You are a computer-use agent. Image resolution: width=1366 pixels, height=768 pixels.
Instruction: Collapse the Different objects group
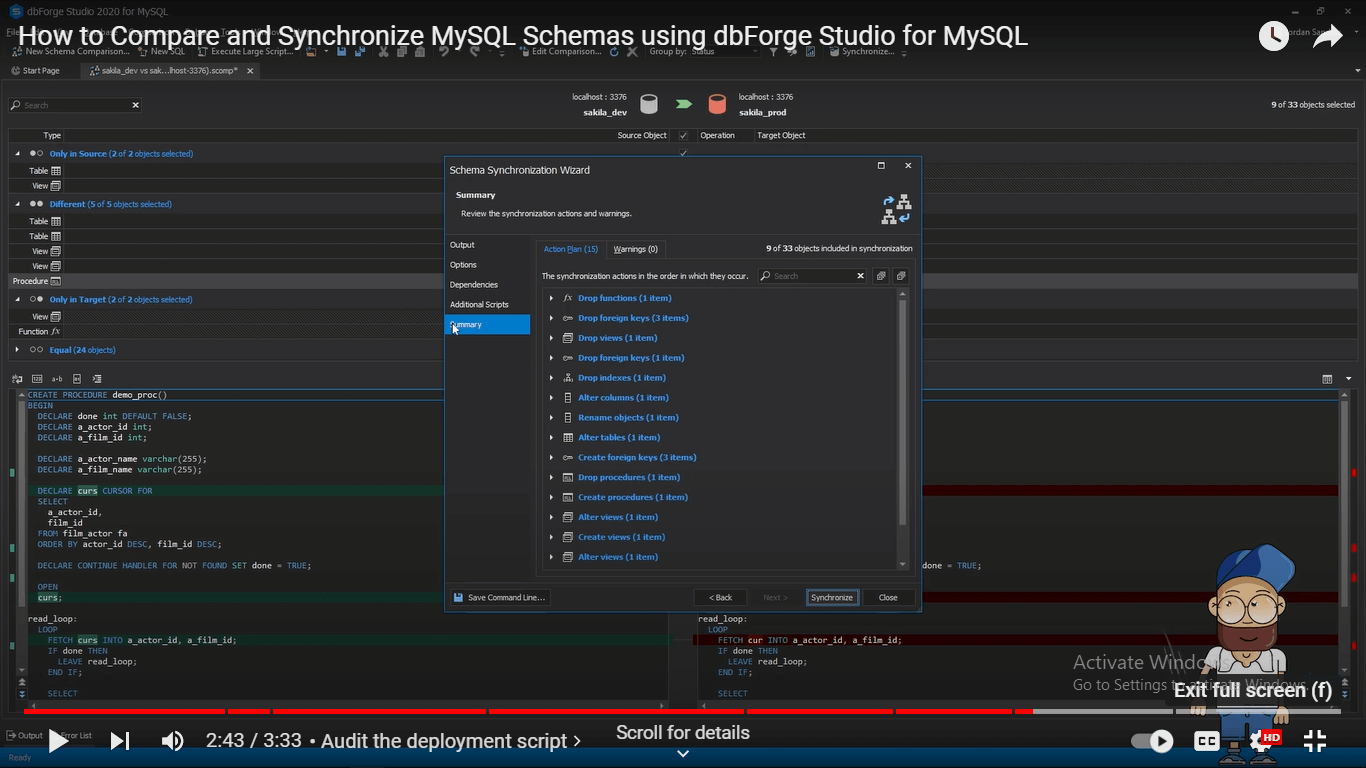coord(18,203)
